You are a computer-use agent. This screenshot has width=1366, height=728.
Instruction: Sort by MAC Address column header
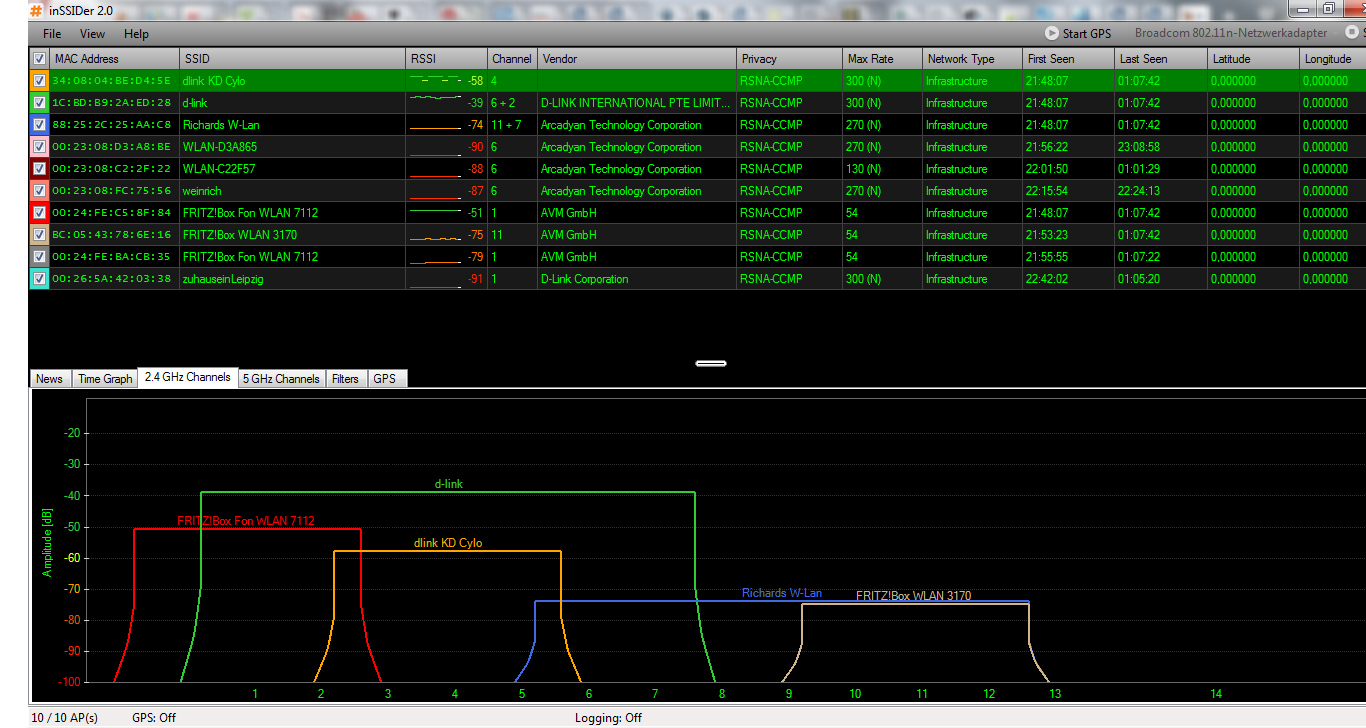[114, 59]
